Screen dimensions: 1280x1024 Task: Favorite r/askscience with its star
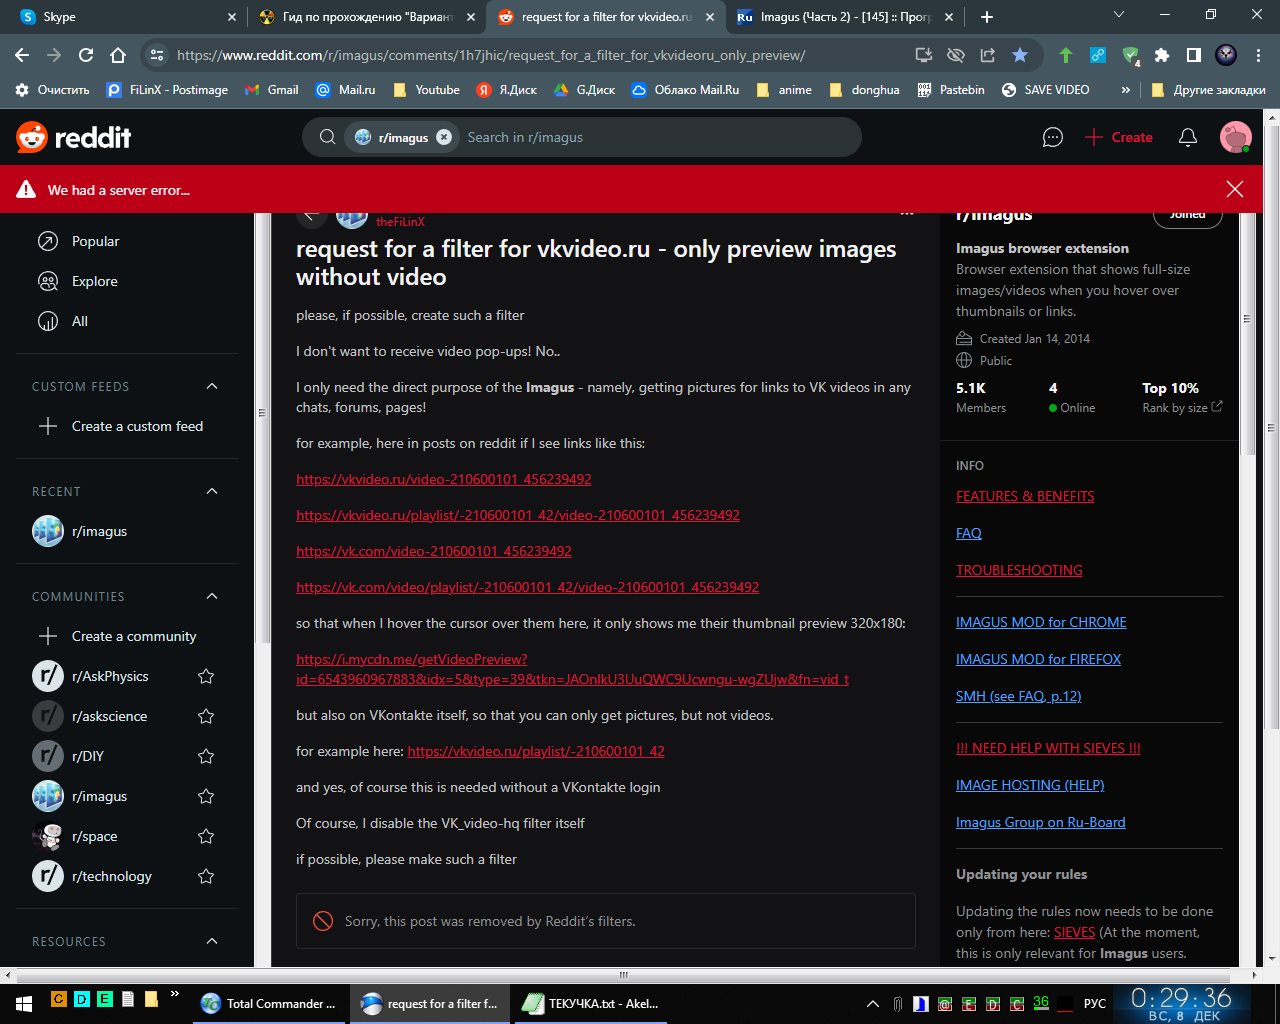[206, 716]
